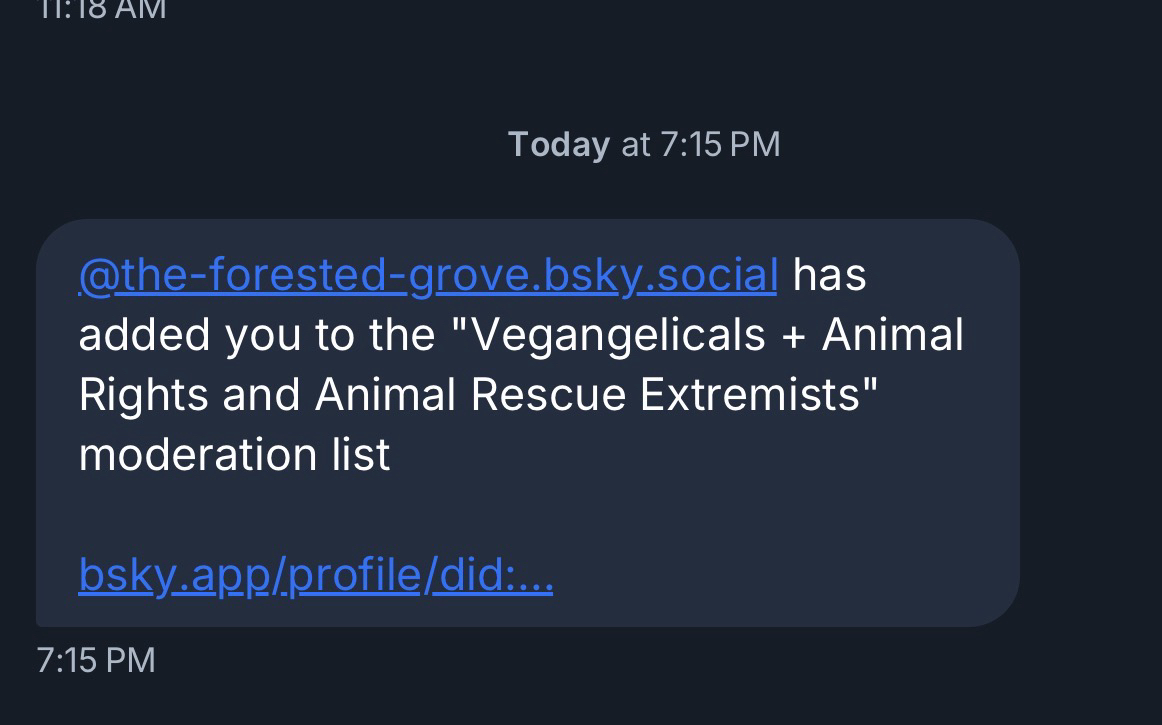Click the word "Rights" in the message
This screenshot has width=1162, height=725.
coord(142,395)
